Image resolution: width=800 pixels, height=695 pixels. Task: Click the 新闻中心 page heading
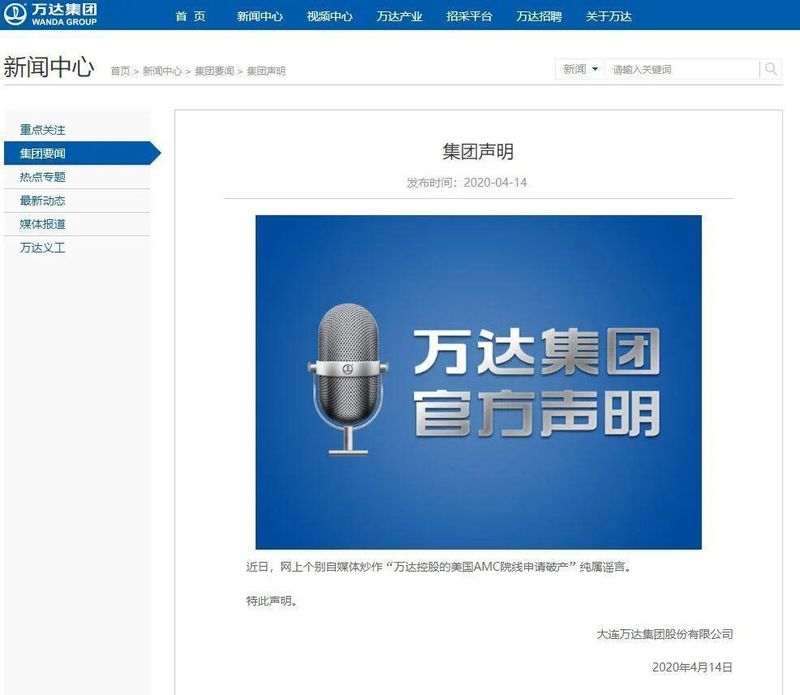[x=49, y=67]
